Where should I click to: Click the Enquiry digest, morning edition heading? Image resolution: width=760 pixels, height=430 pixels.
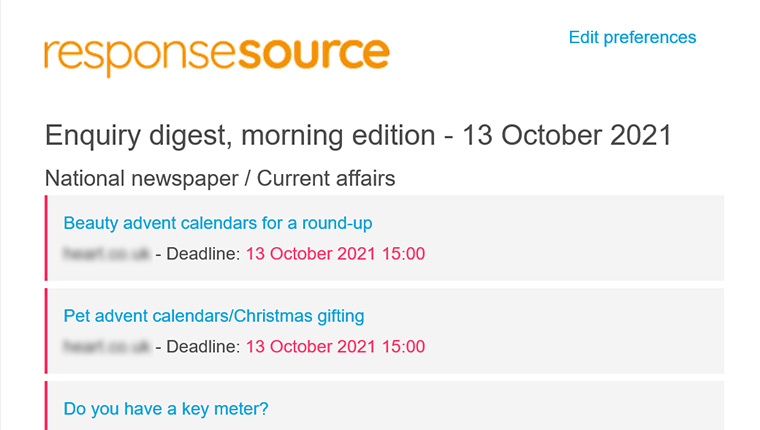coord(358,135)
